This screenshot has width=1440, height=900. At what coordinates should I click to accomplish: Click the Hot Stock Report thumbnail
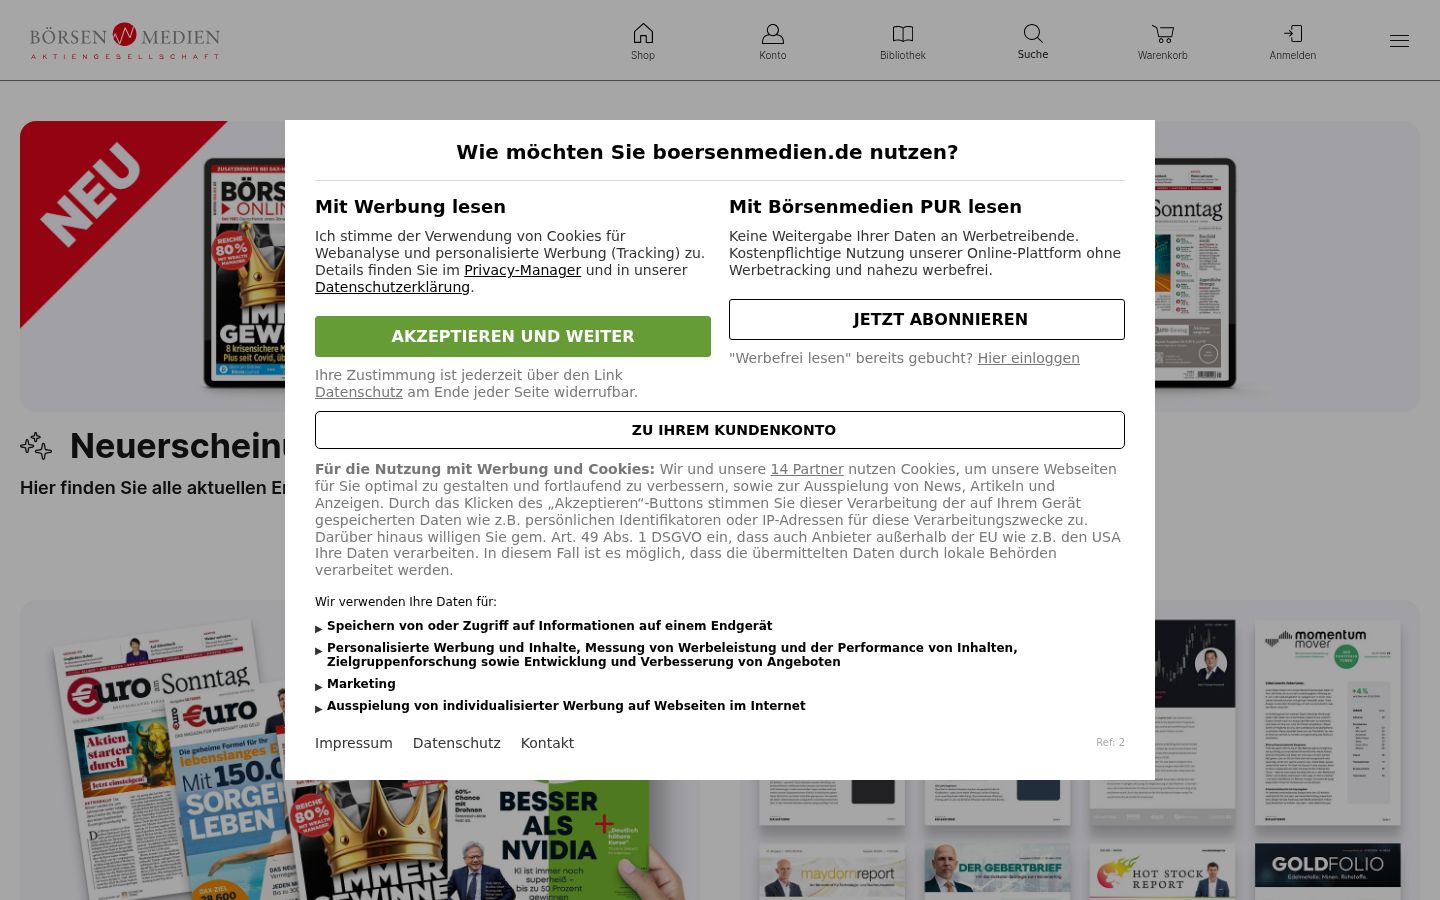1163,871
